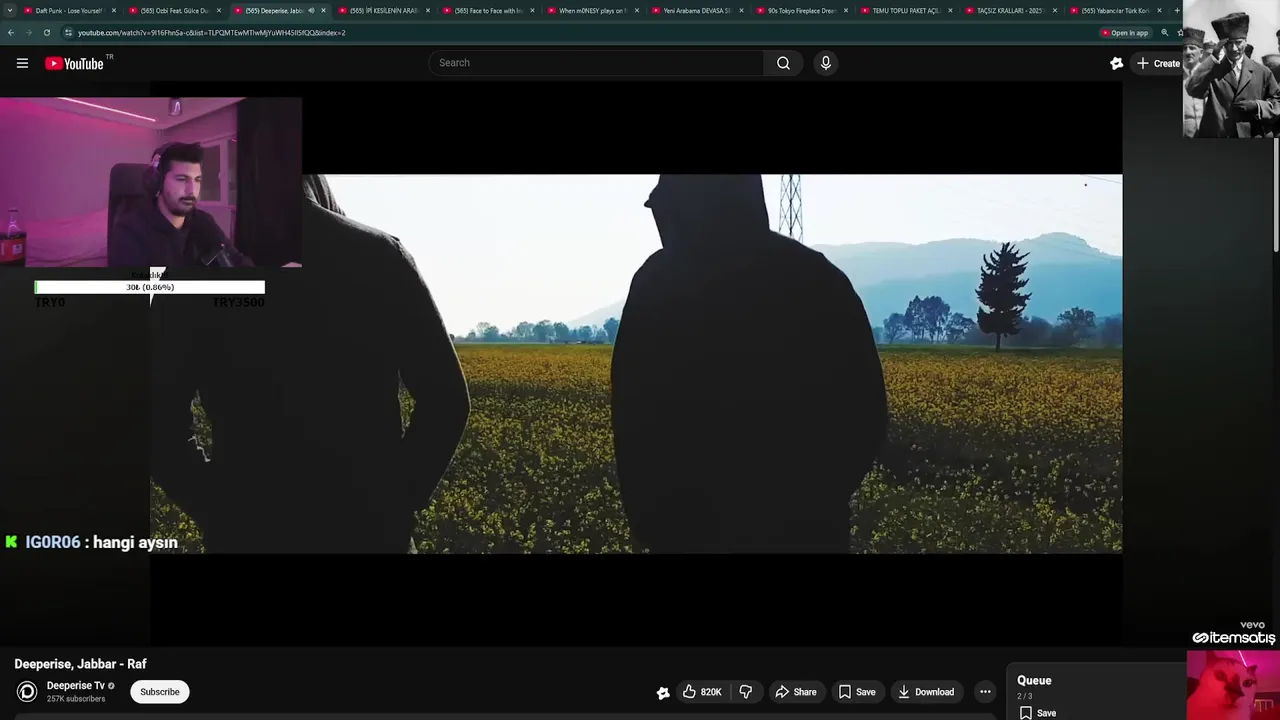Start voice search with the microphone icon

pos(826,63)
